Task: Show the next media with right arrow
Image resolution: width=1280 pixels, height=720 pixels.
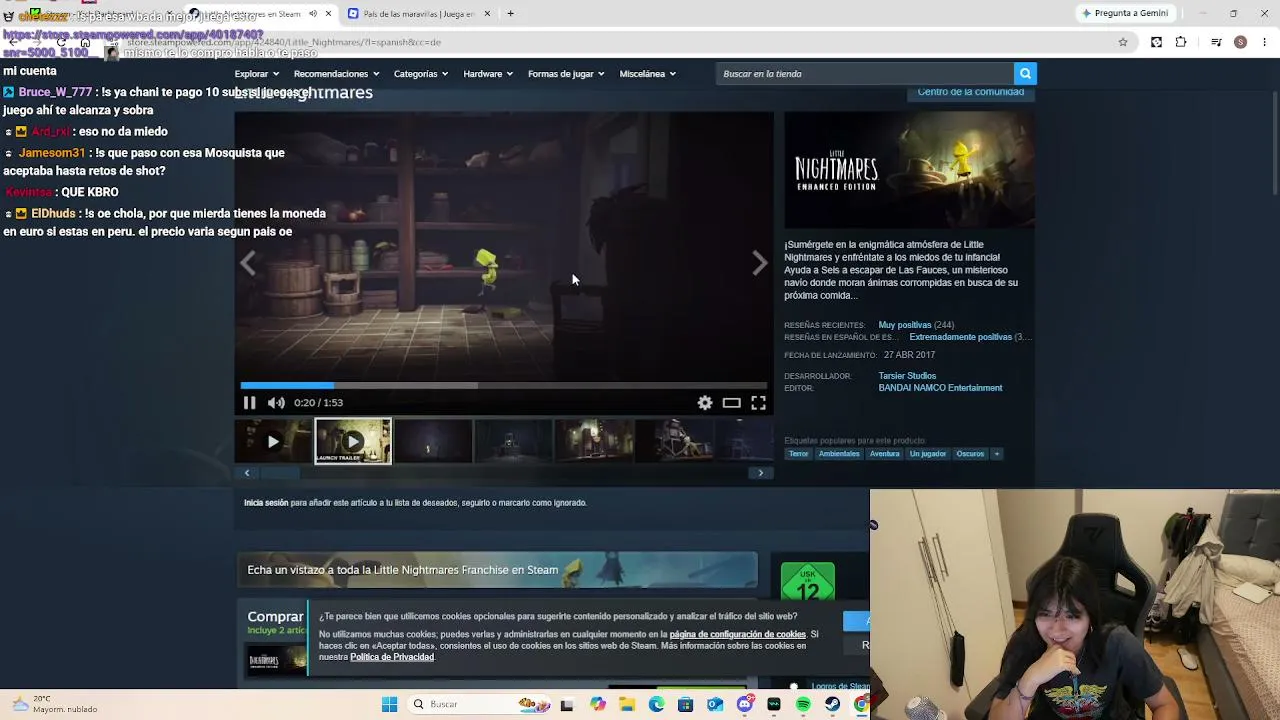Action: tap(760, 263)
